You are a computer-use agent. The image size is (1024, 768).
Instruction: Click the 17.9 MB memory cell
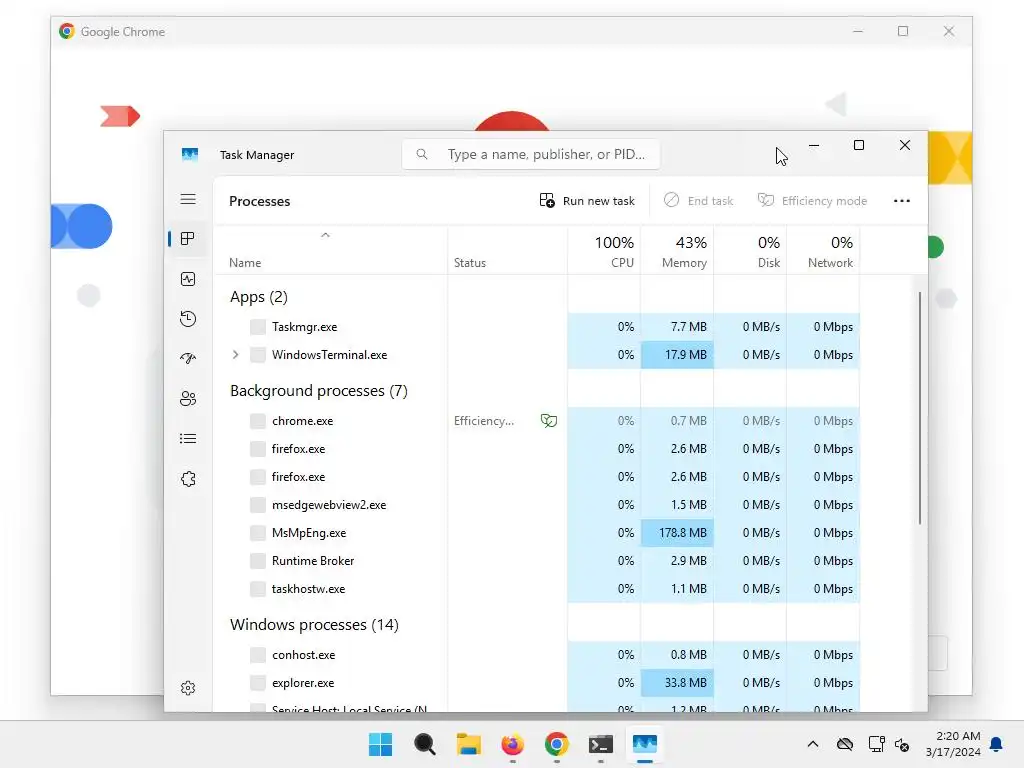click(x=677, y=355)
